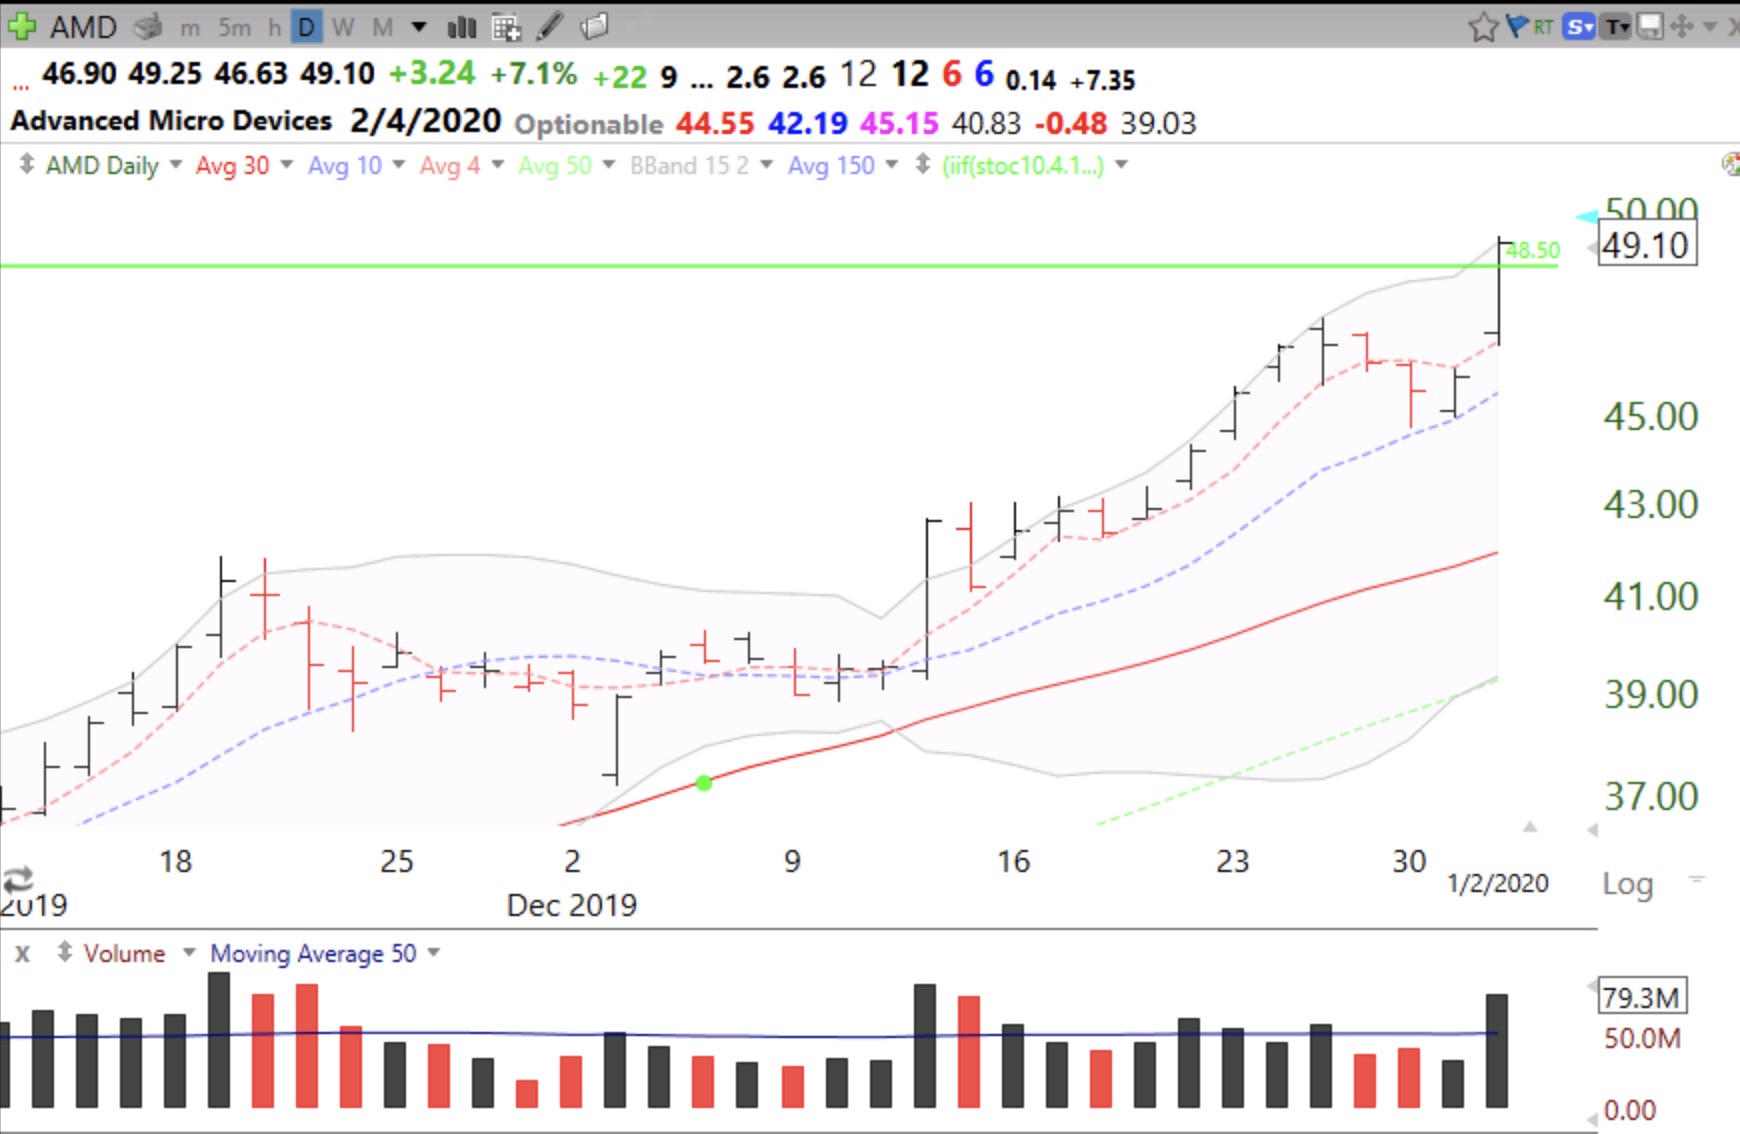This screenshot has height=1134, width=1740.
Task: Click the green horizontal 48.50 price line label
Action: pos(1533,250)
